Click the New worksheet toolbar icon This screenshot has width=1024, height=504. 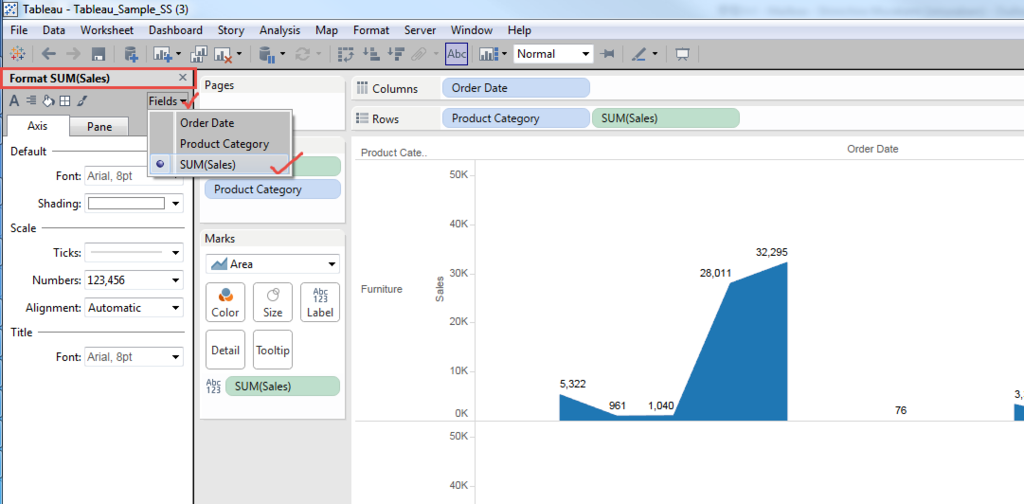coord(161,54)
